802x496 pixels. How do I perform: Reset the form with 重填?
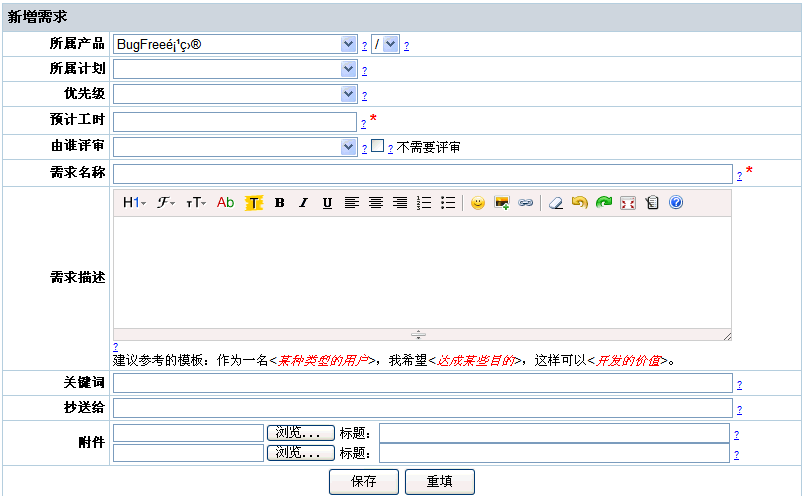439,482
